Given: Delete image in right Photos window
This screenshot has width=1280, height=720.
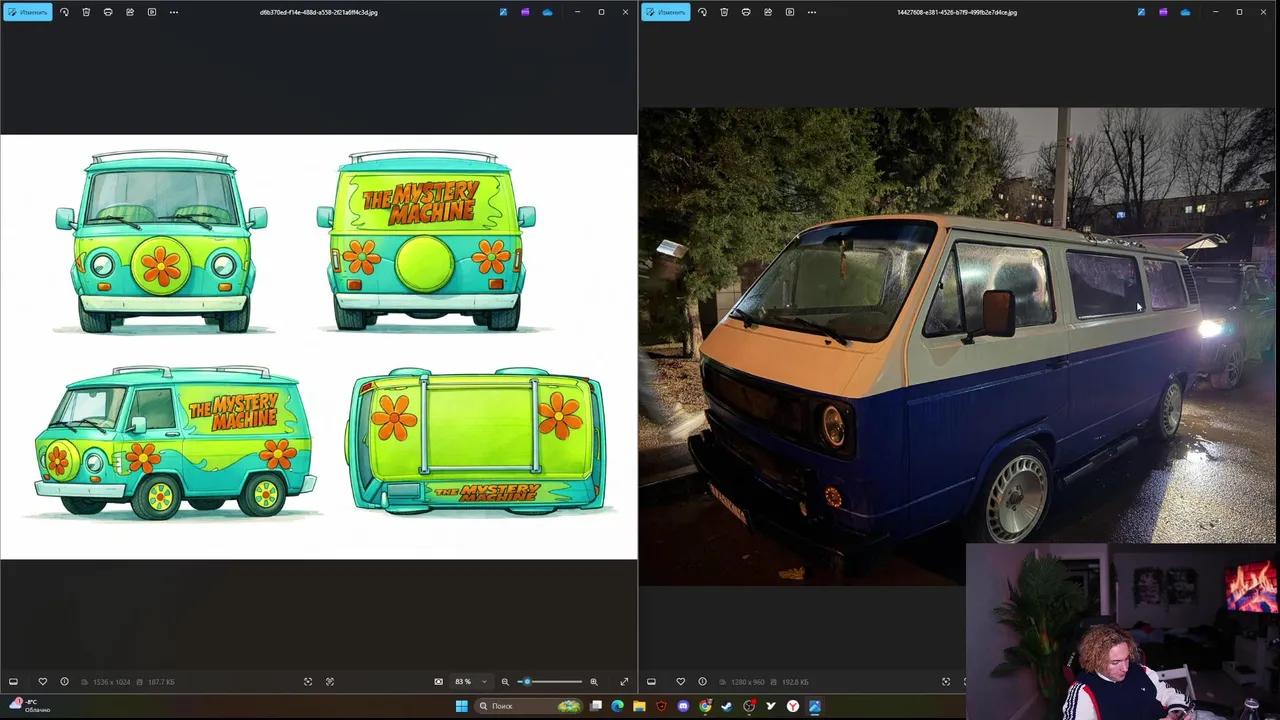Looking at the screenshot, I should point(724,12).
